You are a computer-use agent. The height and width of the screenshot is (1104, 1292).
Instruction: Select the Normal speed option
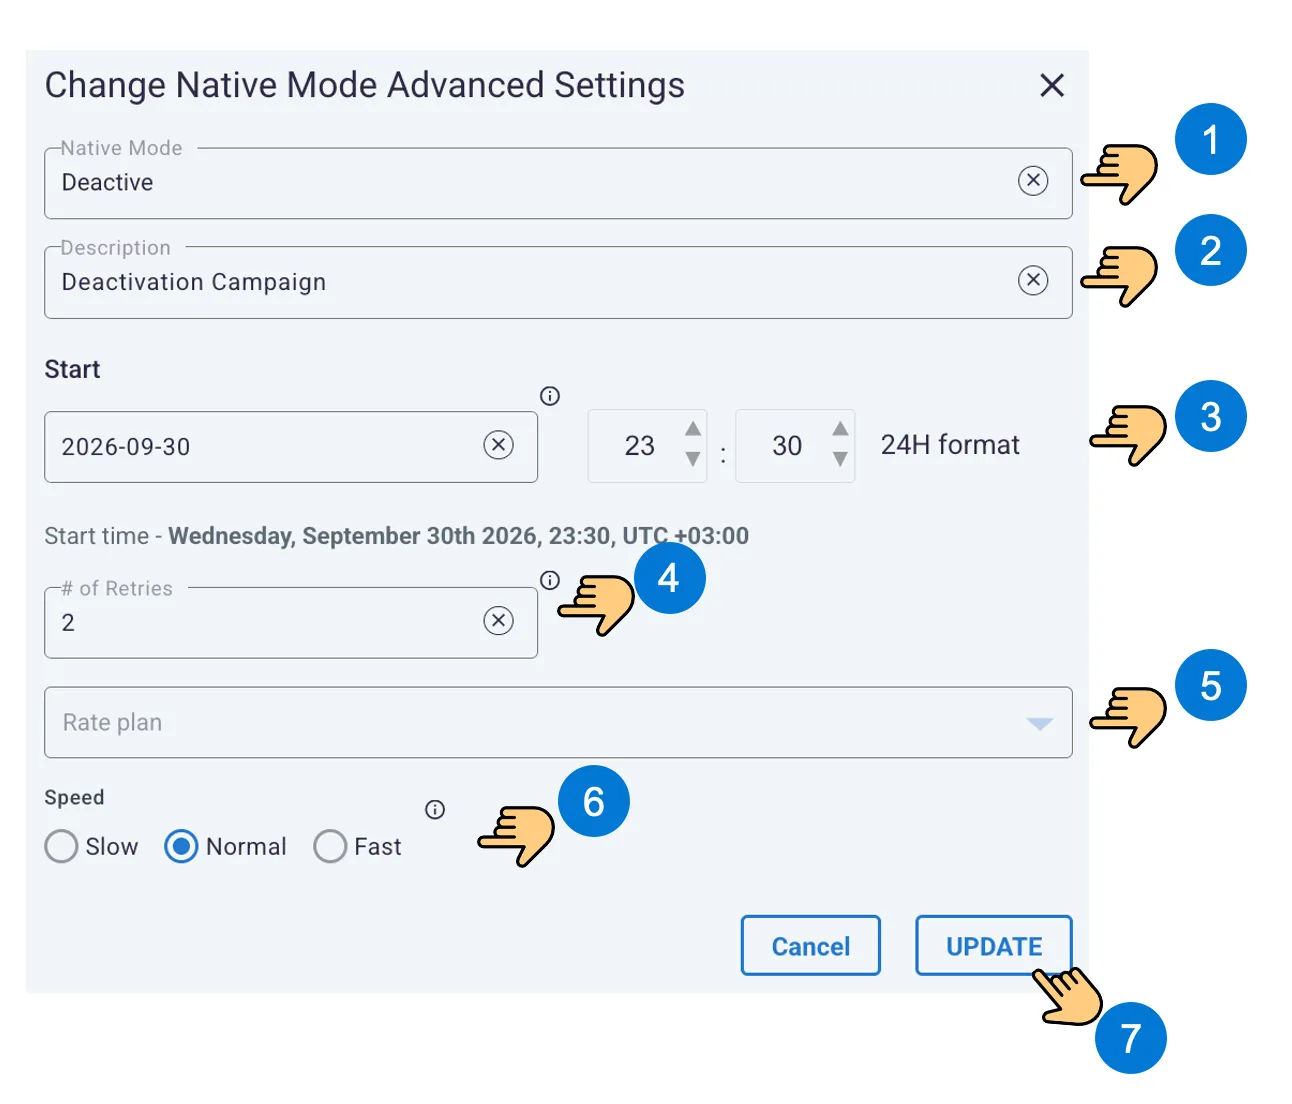coord(181,846)
